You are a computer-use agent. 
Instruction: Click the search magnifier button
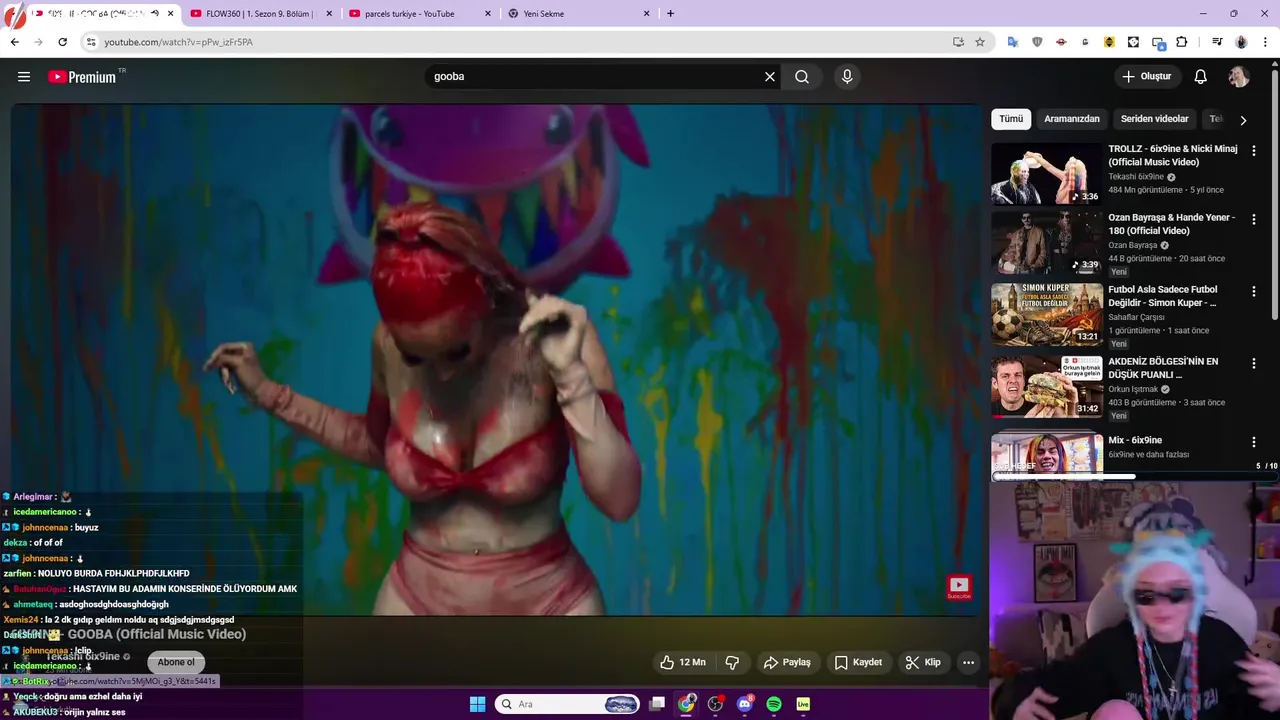[802, 77]
